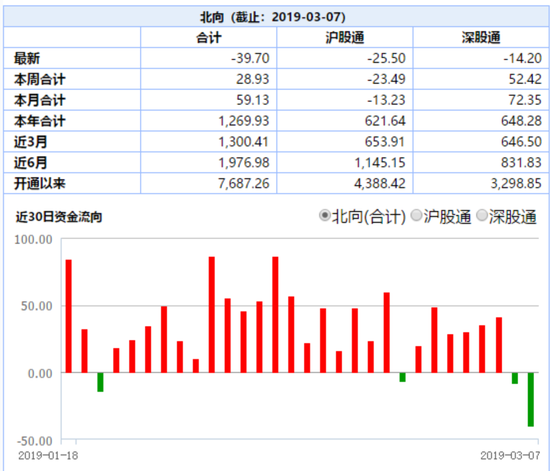Viewport: 550px width, 471px height.
Task: Click the 2019-03-07 x-axis date label
Action: (x=510, y=456)
